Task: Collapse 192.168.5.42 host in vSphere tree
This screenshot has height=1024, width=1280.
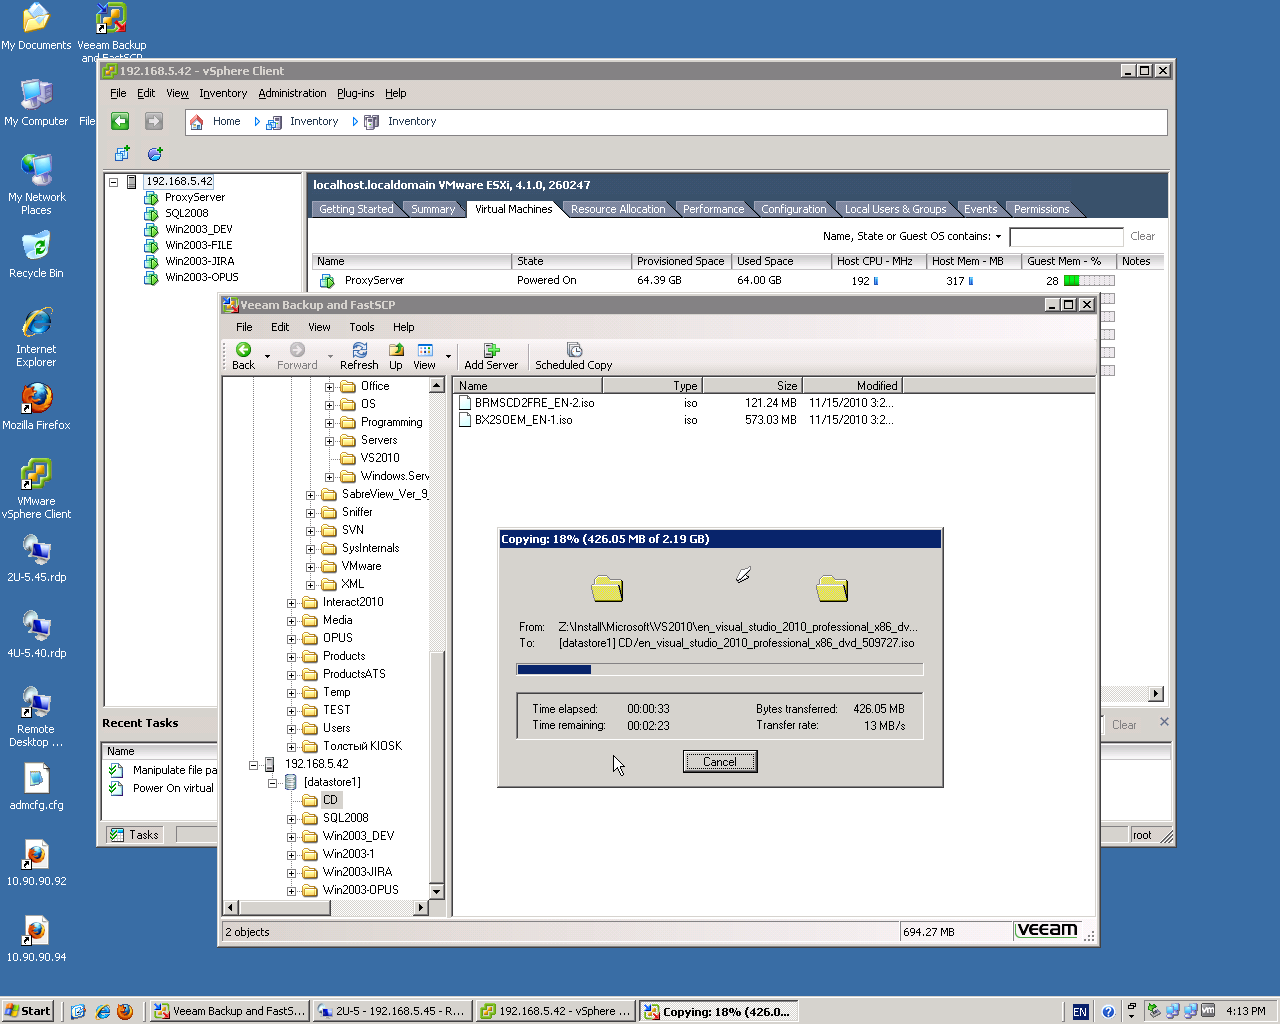Action: (x=114, y=182)
